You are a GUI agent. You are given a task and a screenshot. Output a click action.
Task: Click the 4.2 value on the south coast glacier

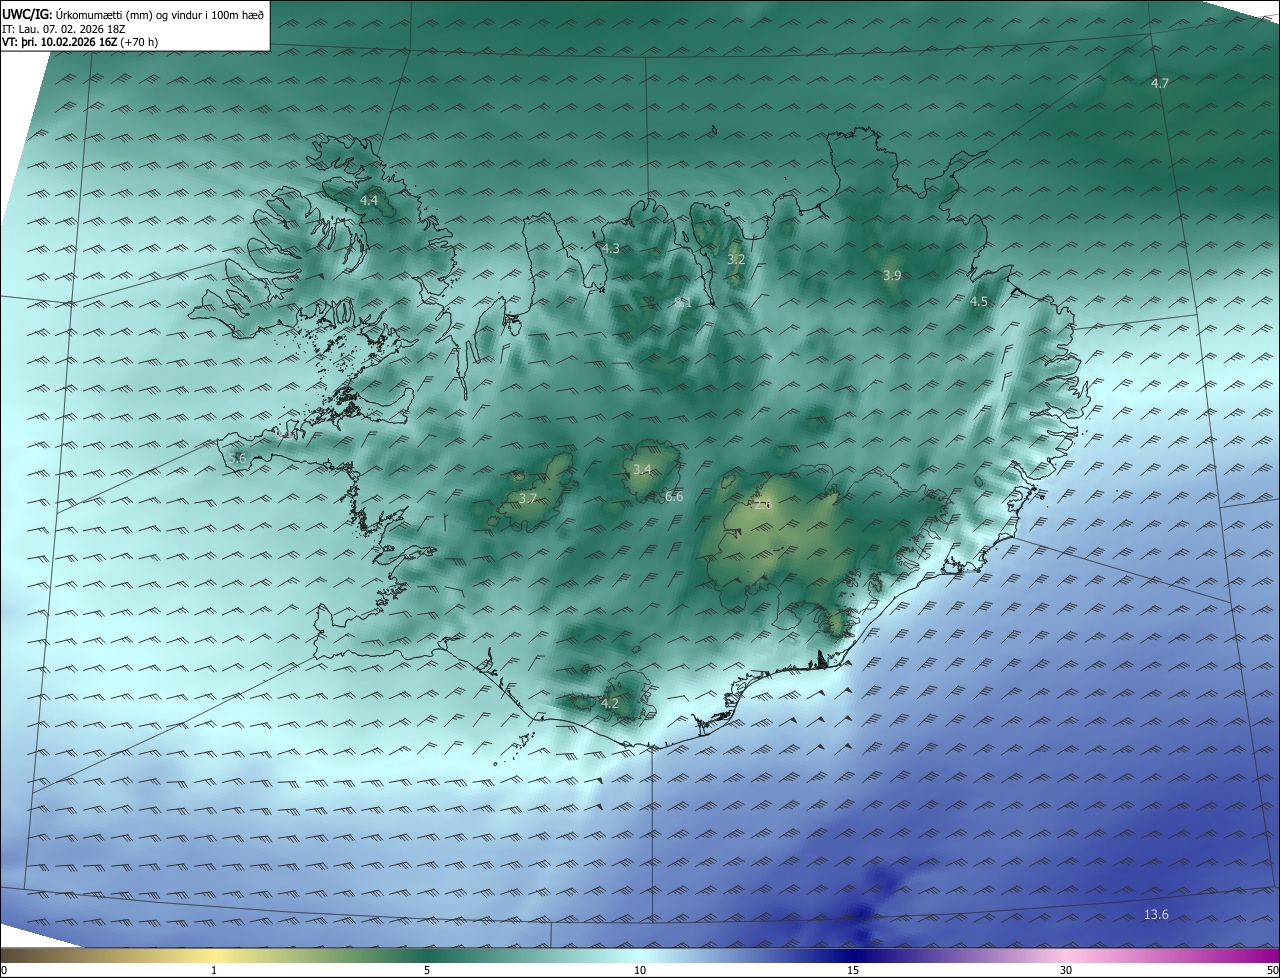[x=610, y=703]
